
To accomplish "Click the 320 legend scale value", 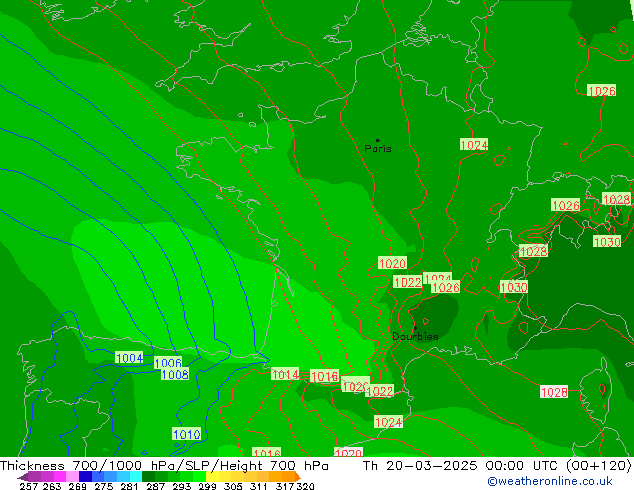I will coord(306,486).
